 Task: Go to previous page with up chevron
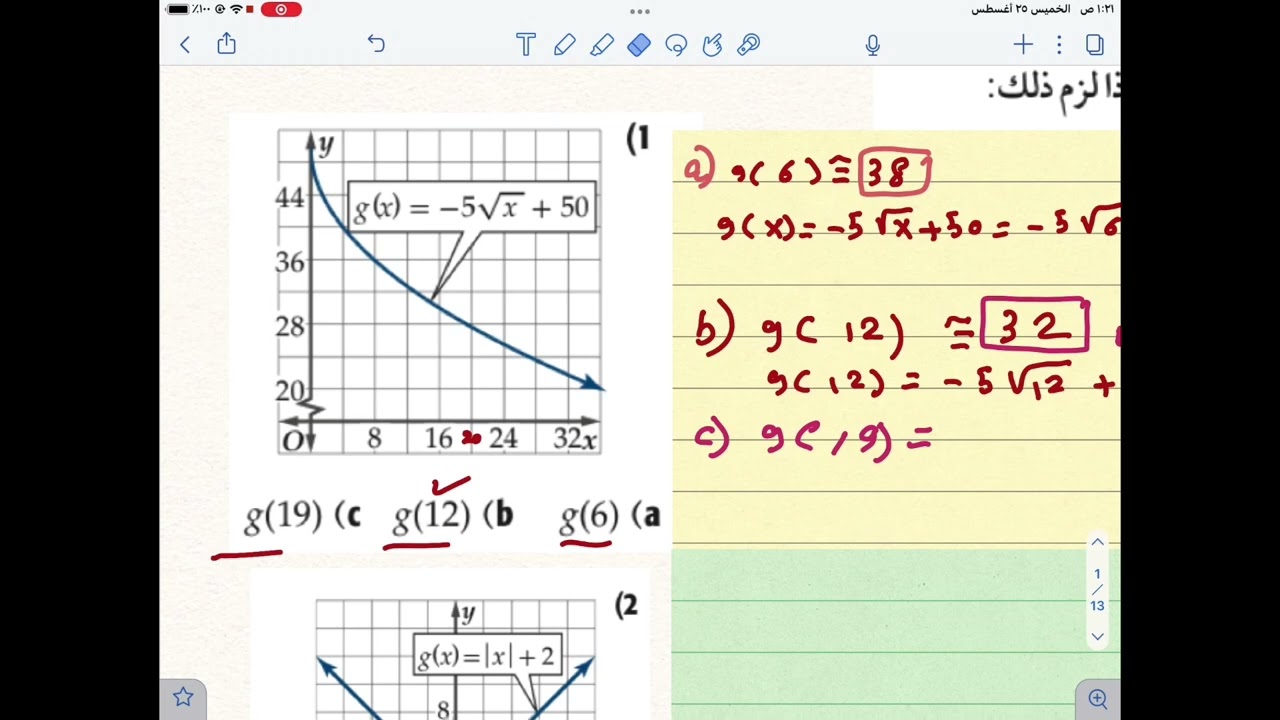(1097, 542)
